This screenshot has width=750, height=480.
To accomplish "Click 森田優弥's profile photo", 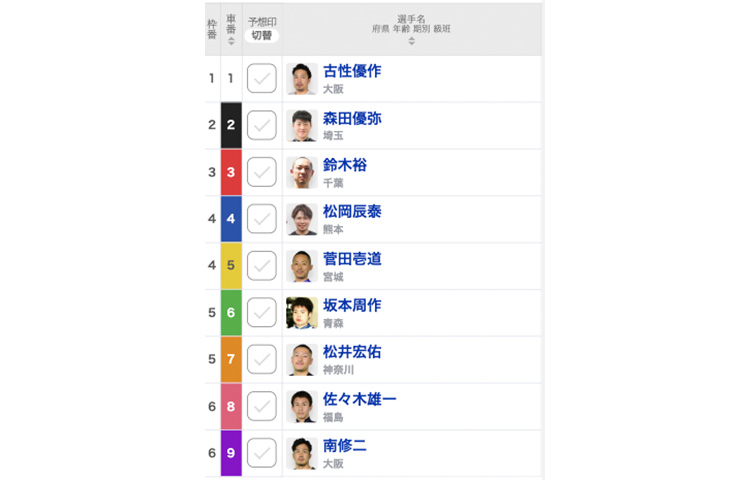I will click(302, 125).
